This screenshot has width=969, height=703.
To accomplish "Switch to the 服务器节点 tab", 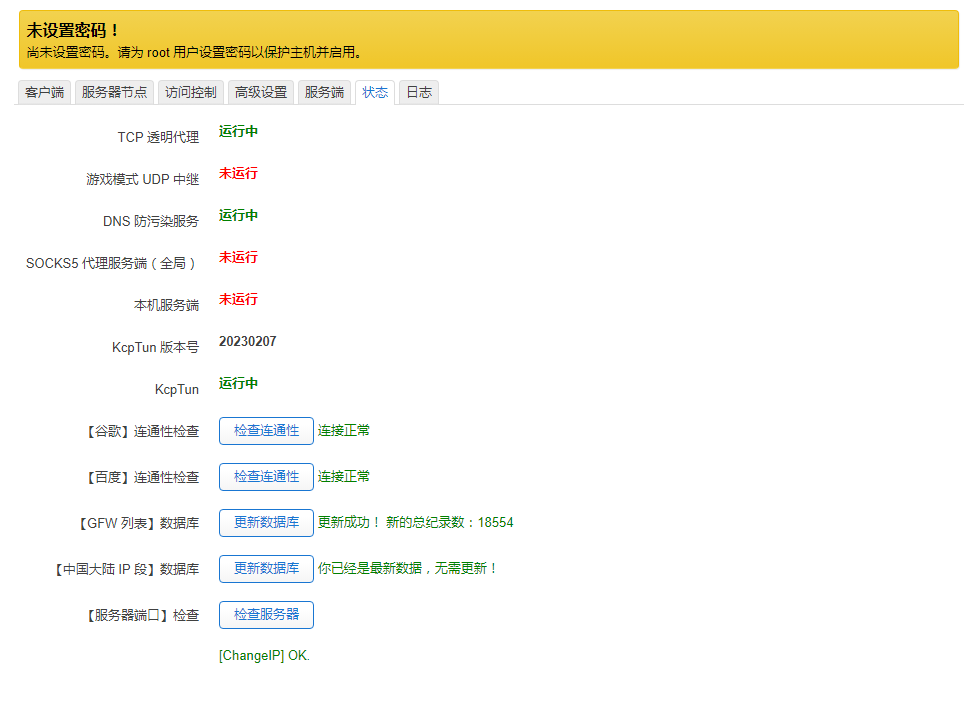I will 114,93.
